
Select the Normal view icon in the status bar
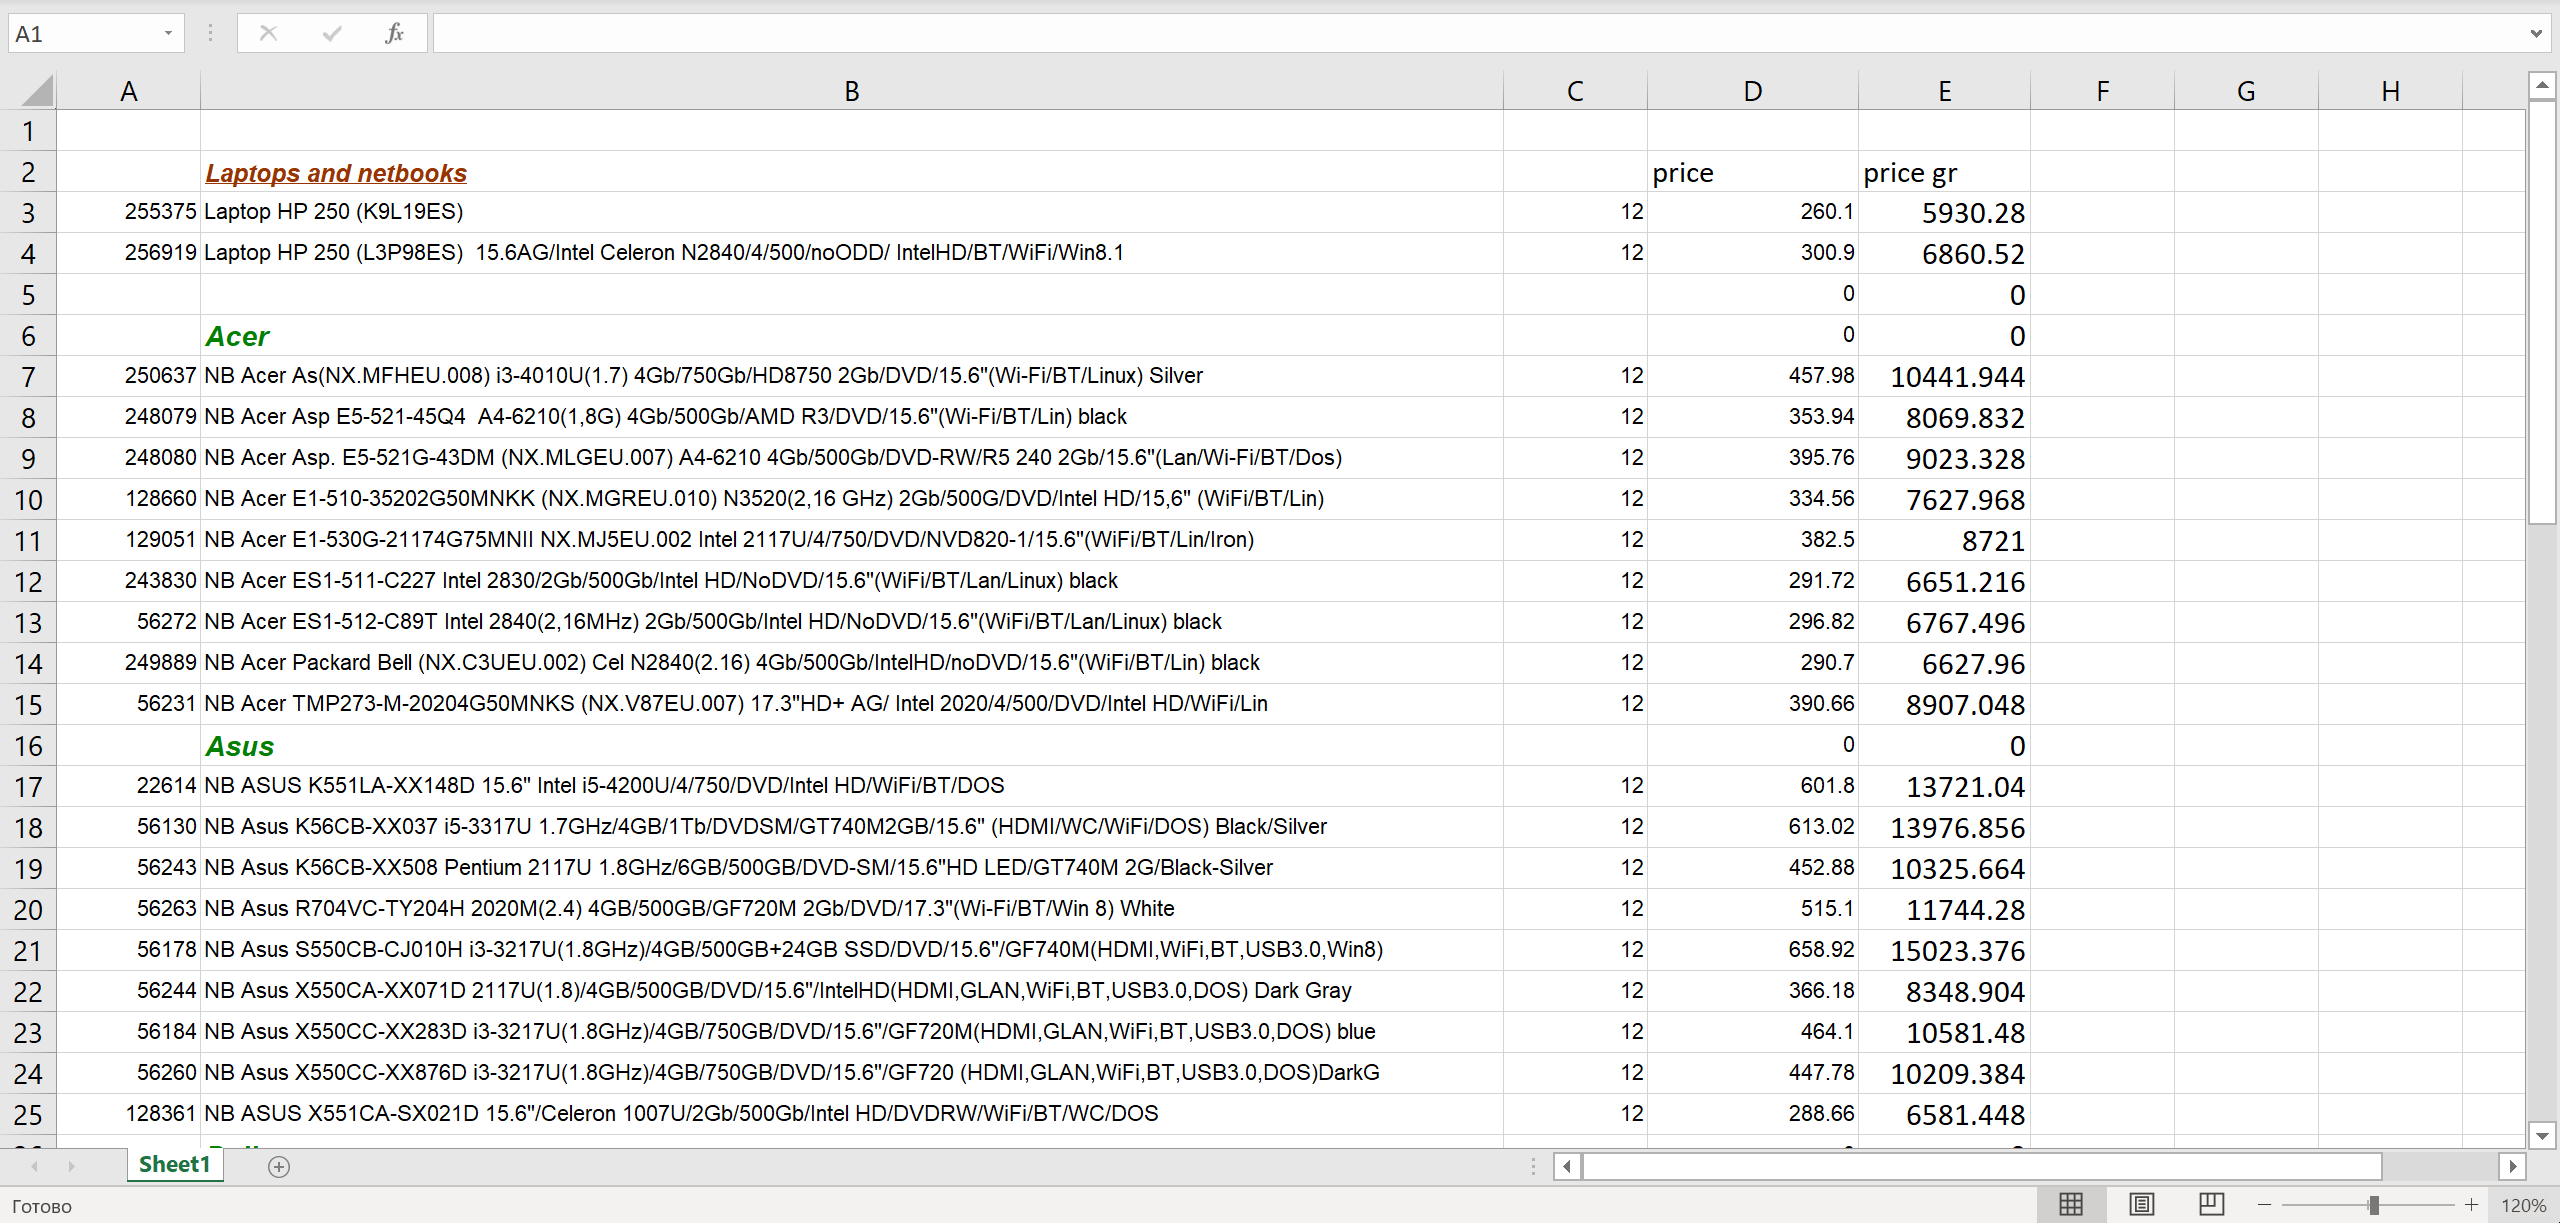click(2073, 1204)
